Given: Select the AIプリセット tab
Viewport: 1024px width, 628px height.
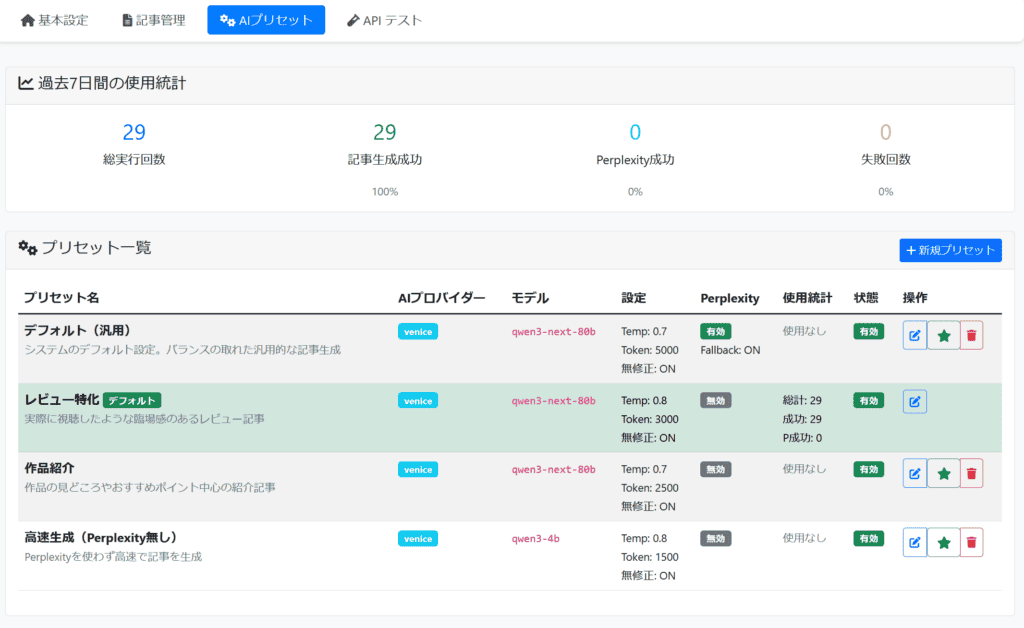Looking at the screenshot, I should point(266,20).
